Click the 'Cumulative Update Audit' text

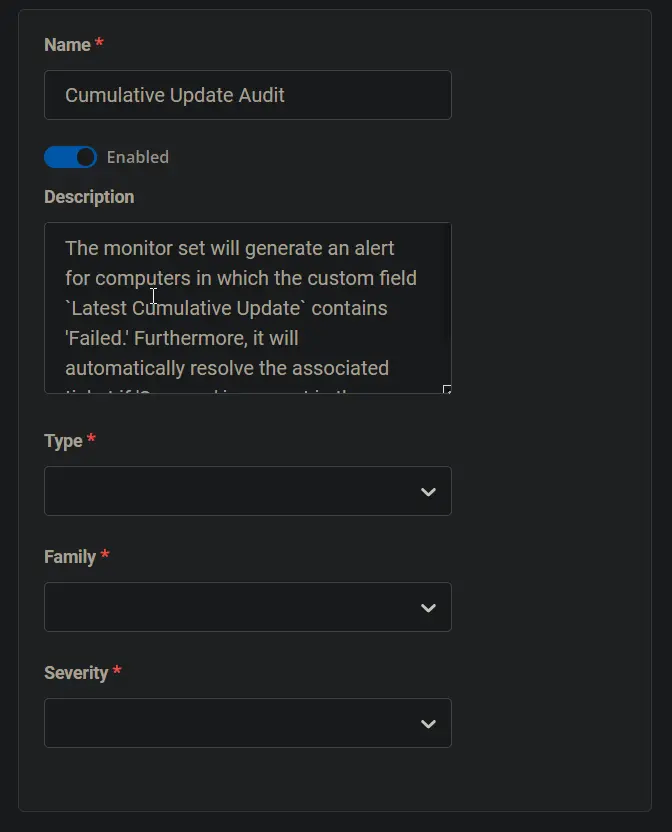pos(175,96)
